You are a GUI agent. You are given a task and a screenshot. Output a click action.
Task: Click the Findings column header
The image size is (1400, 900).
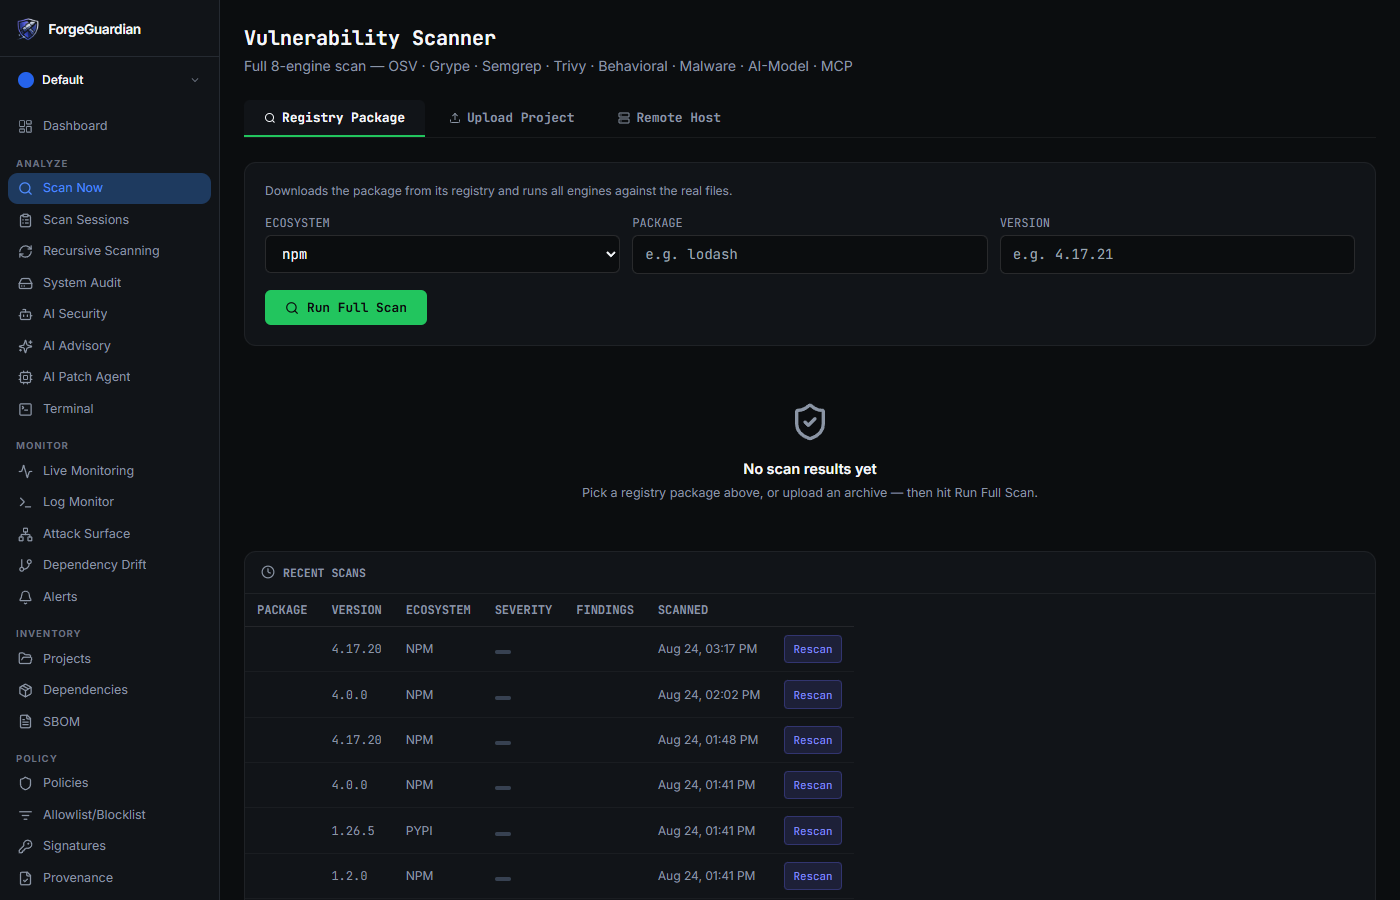click(x=605, y=610)
